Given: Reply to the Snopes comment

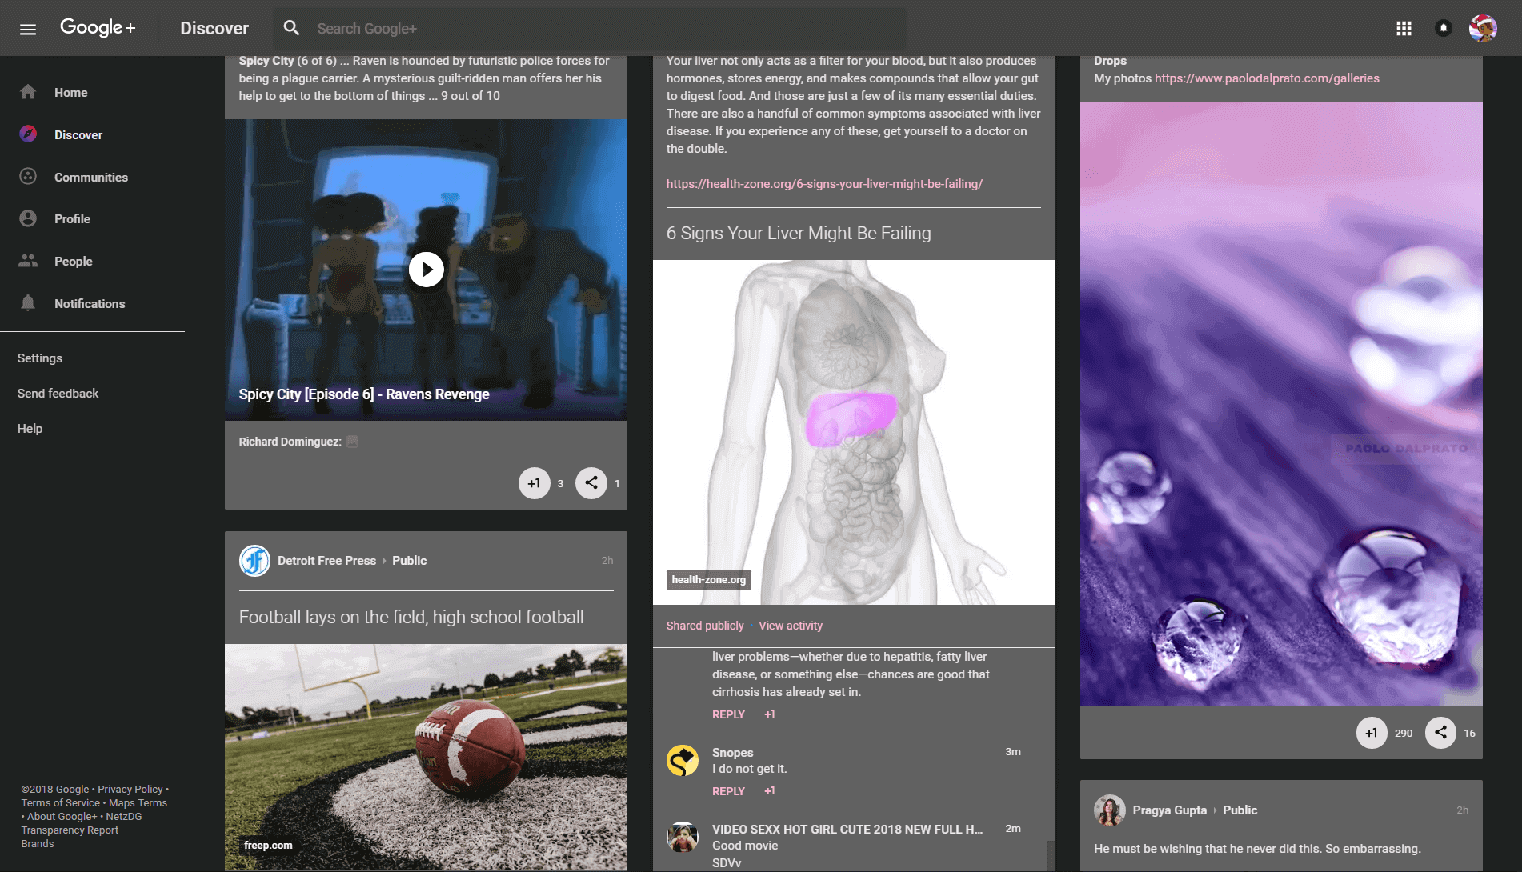Looking at the screenshot, I should pos(728,791).
